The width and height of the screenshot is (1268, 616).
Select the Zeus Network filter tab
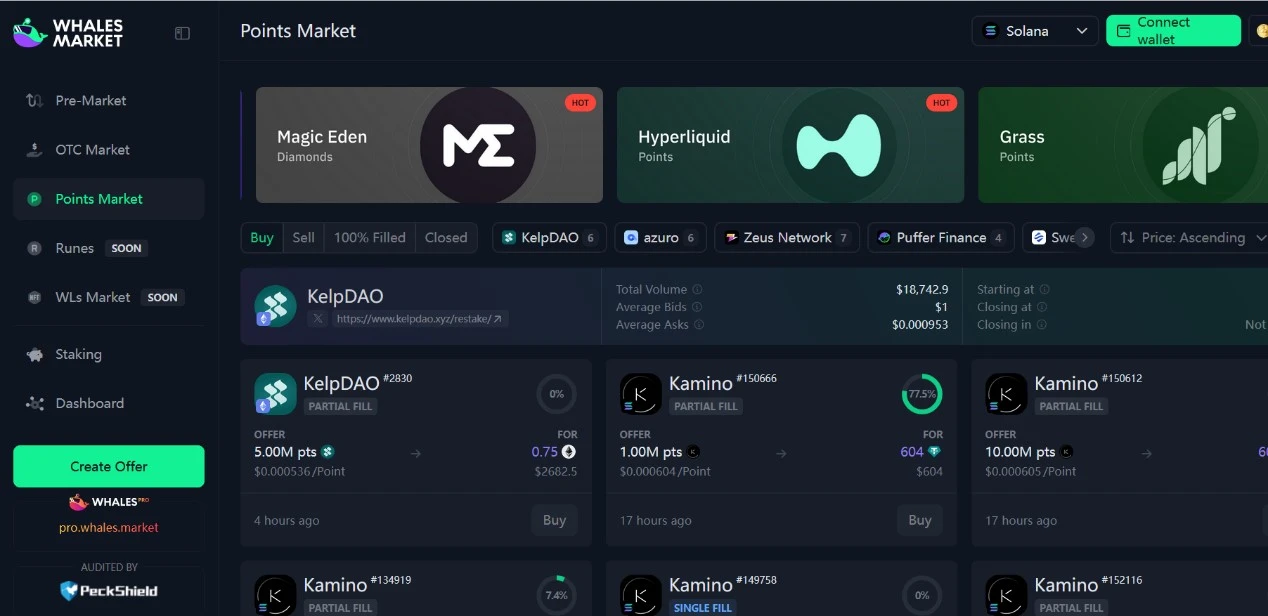[787, 237]
